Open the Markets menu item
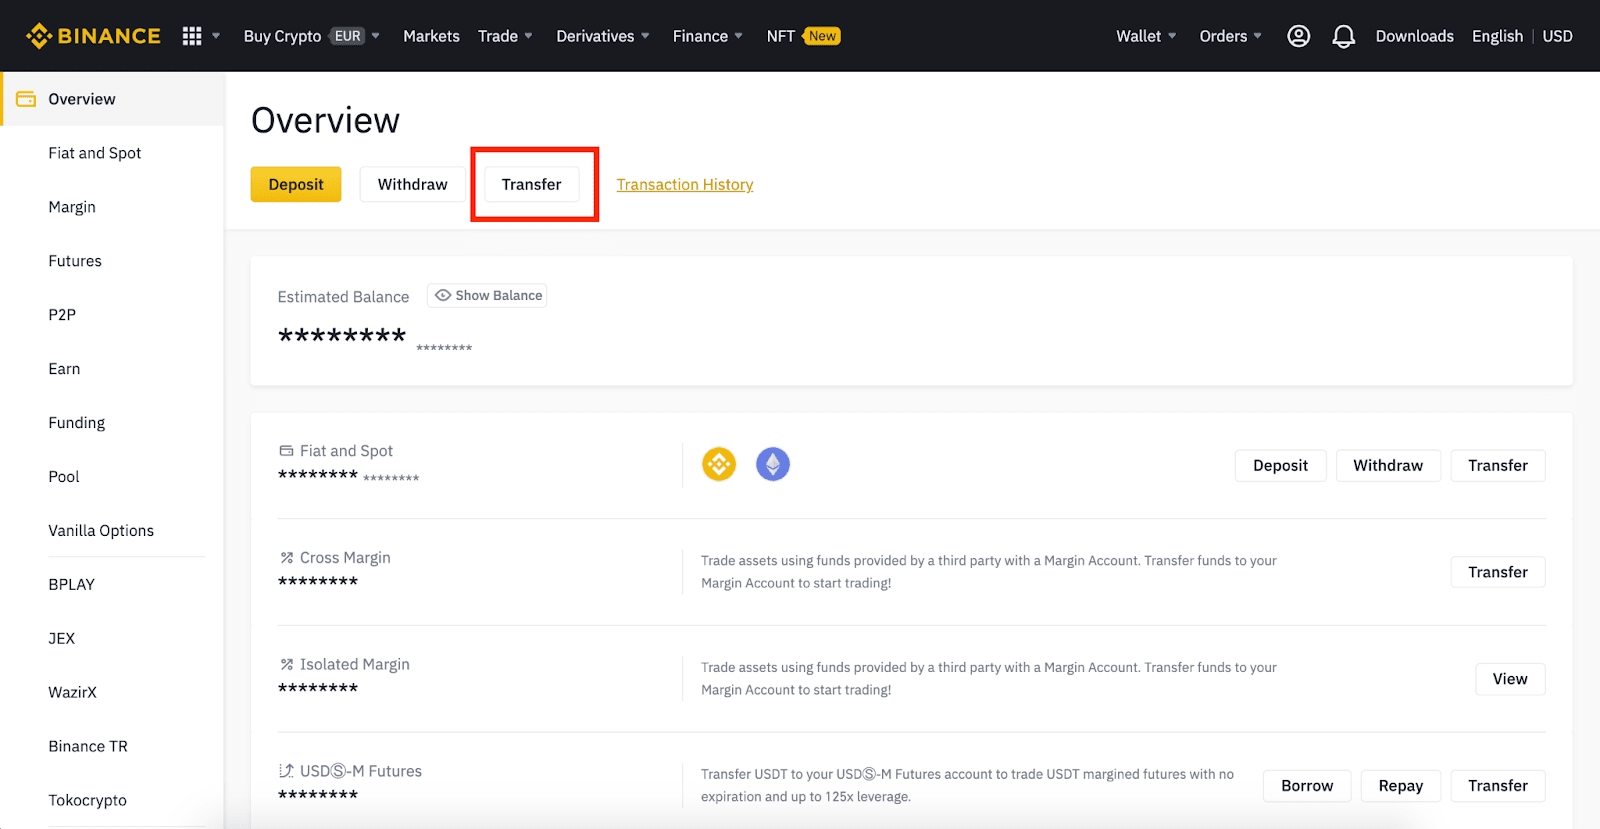Viewport: 1600px width, 829px height. (x=431, y=36)
